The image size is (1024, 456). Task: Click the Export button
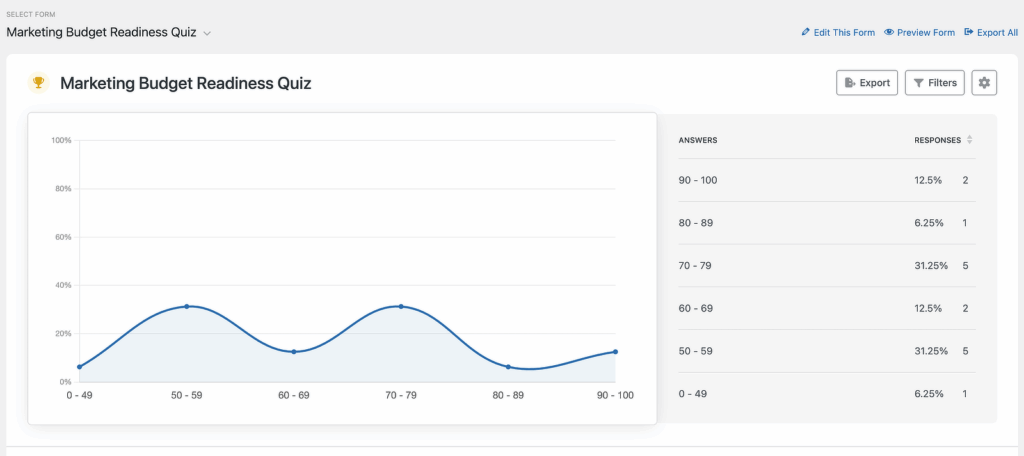(866, 83)
